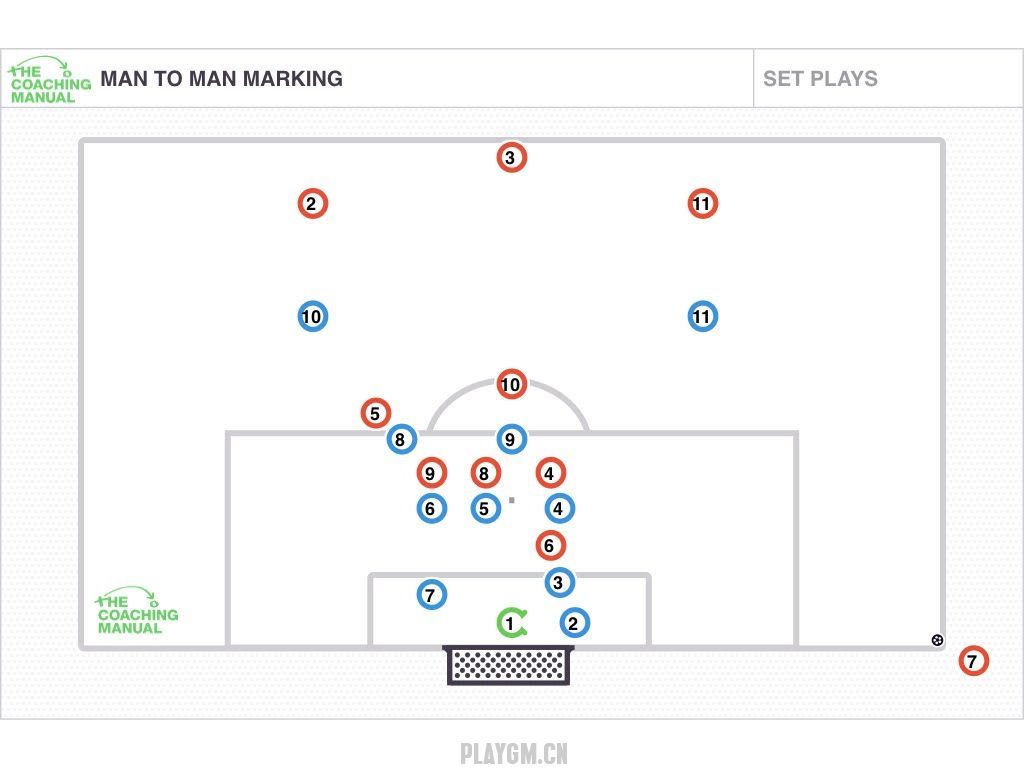Click The Coaching Manual logo in header

point(50,80)
